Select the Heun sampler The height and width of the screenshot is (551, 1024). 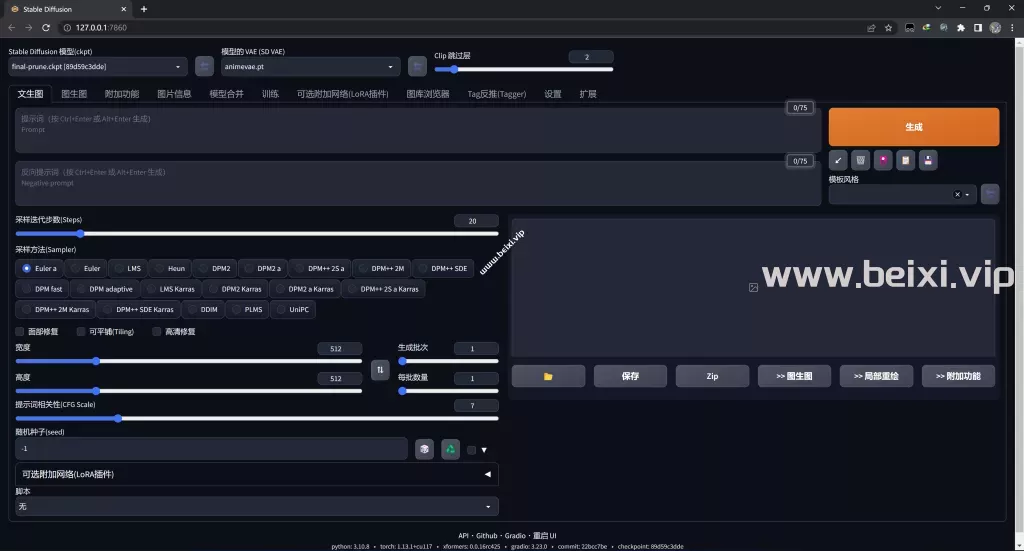pyautogui.click(x=170, y=268)
